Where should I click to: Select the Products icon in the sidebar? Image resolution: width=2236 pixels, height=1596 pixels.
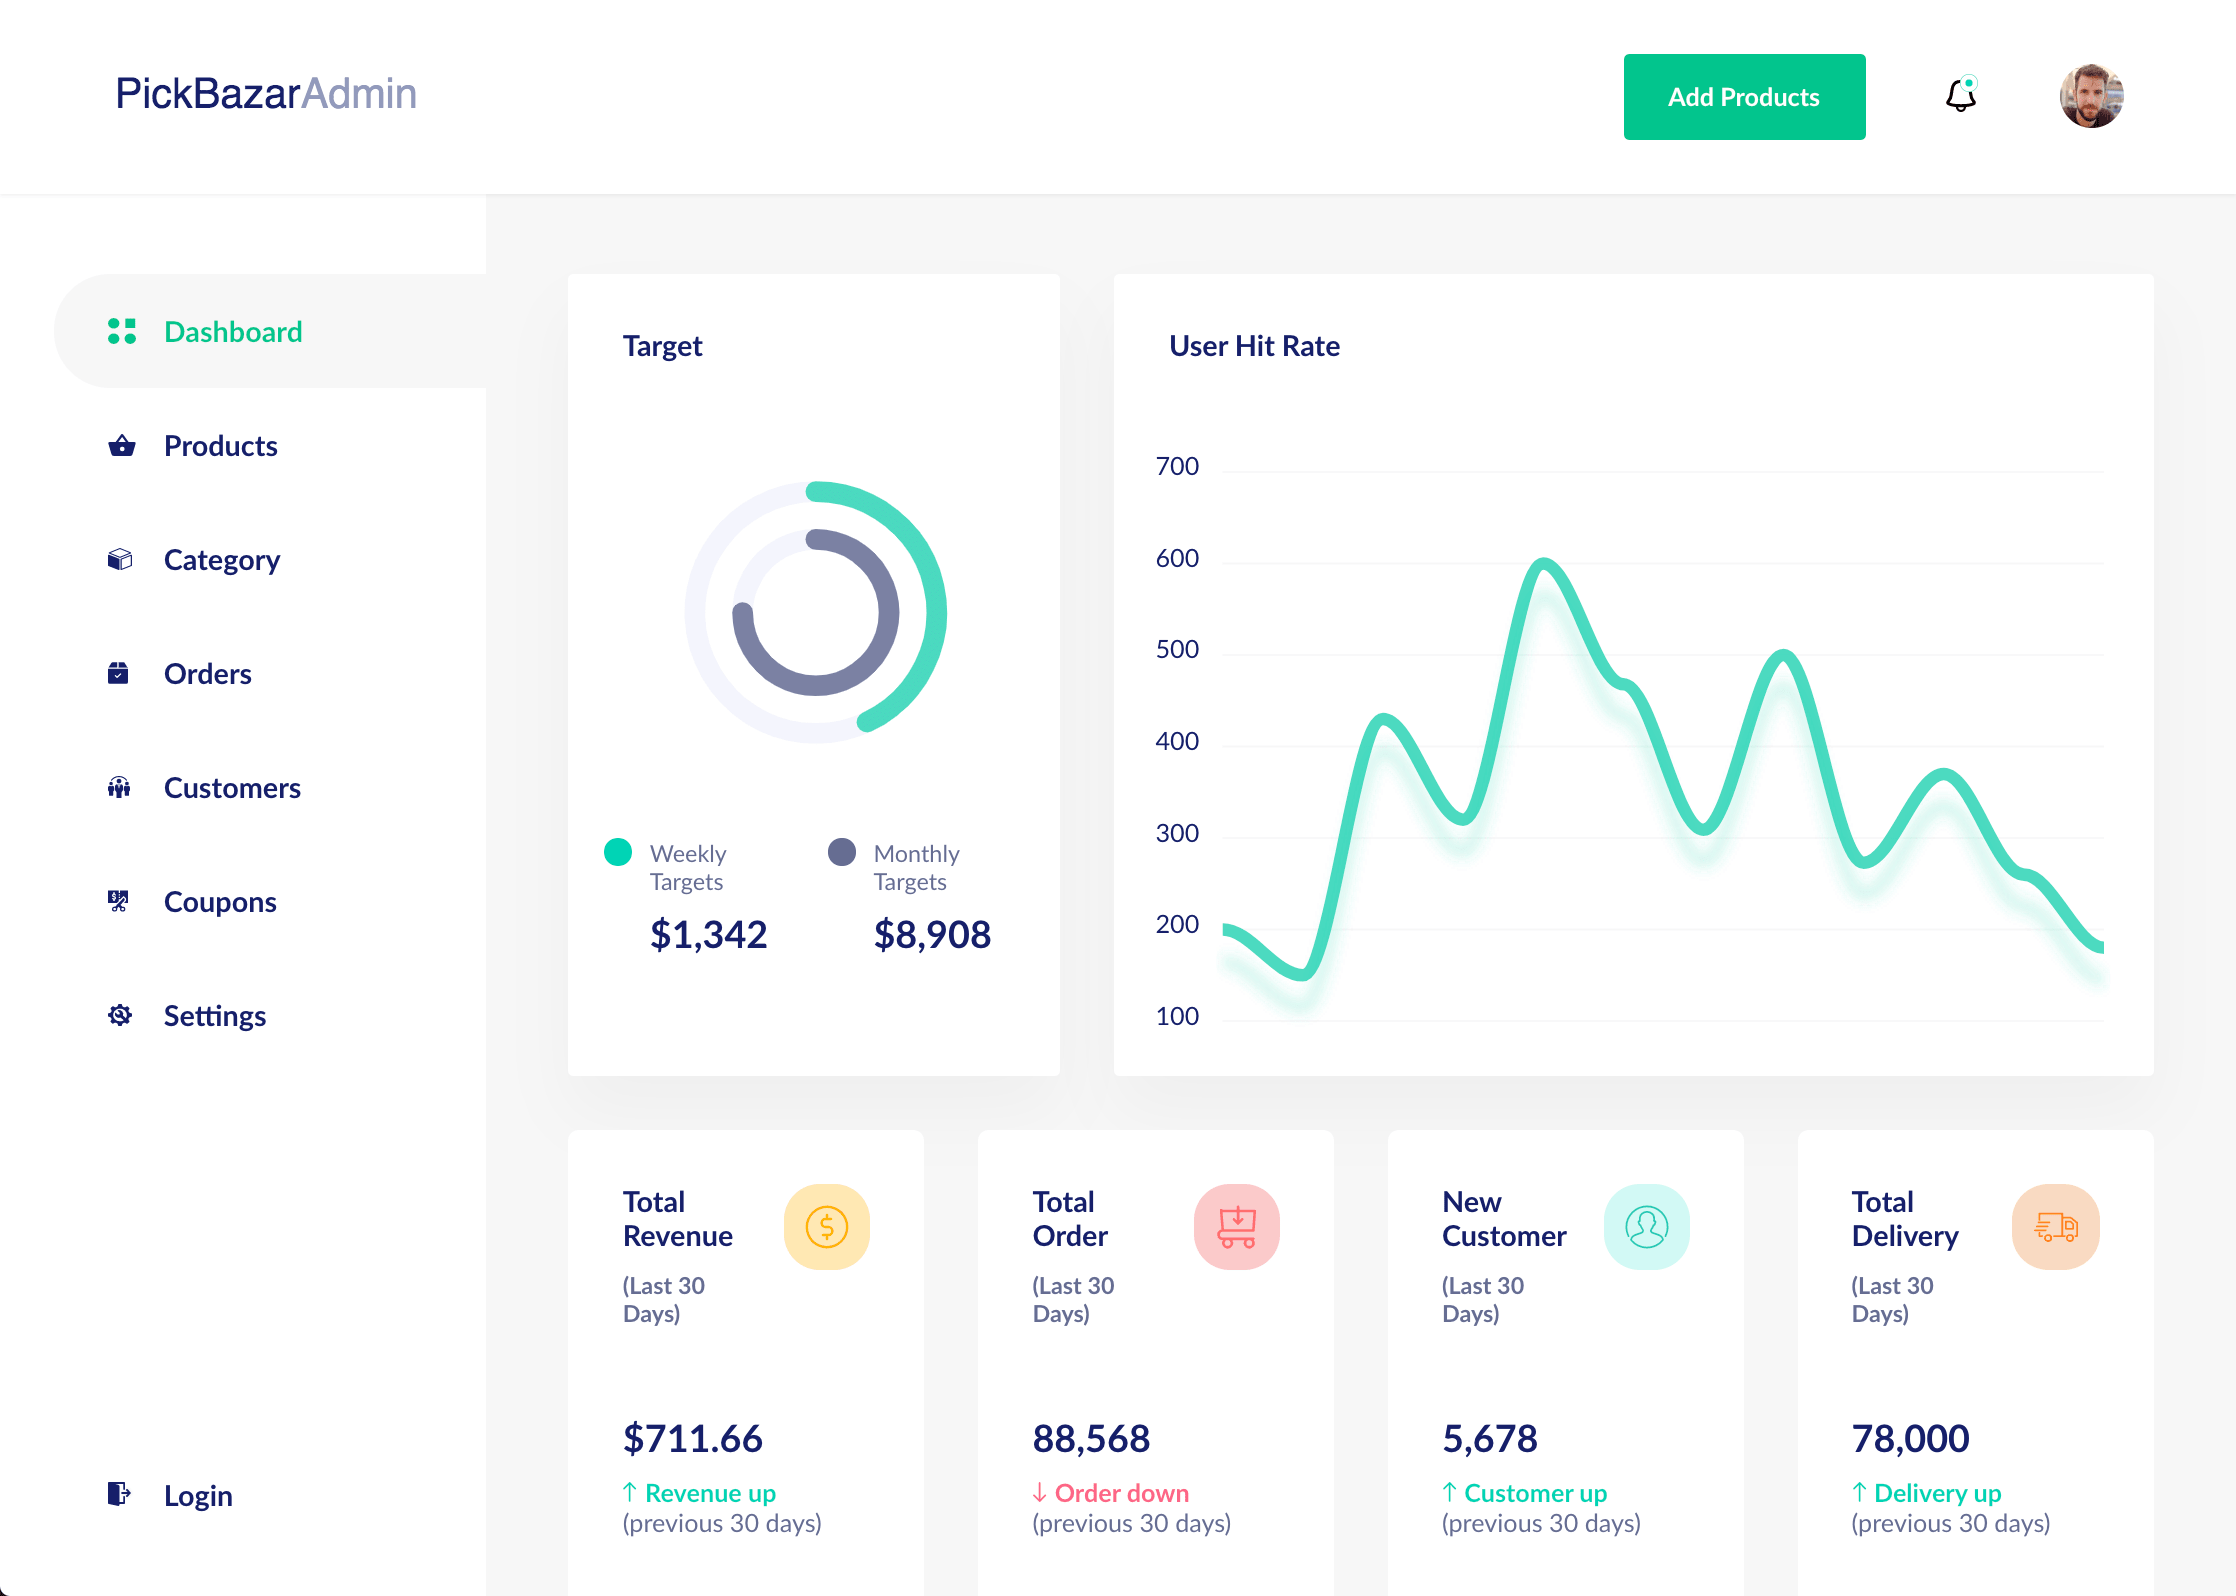point(121,446)
